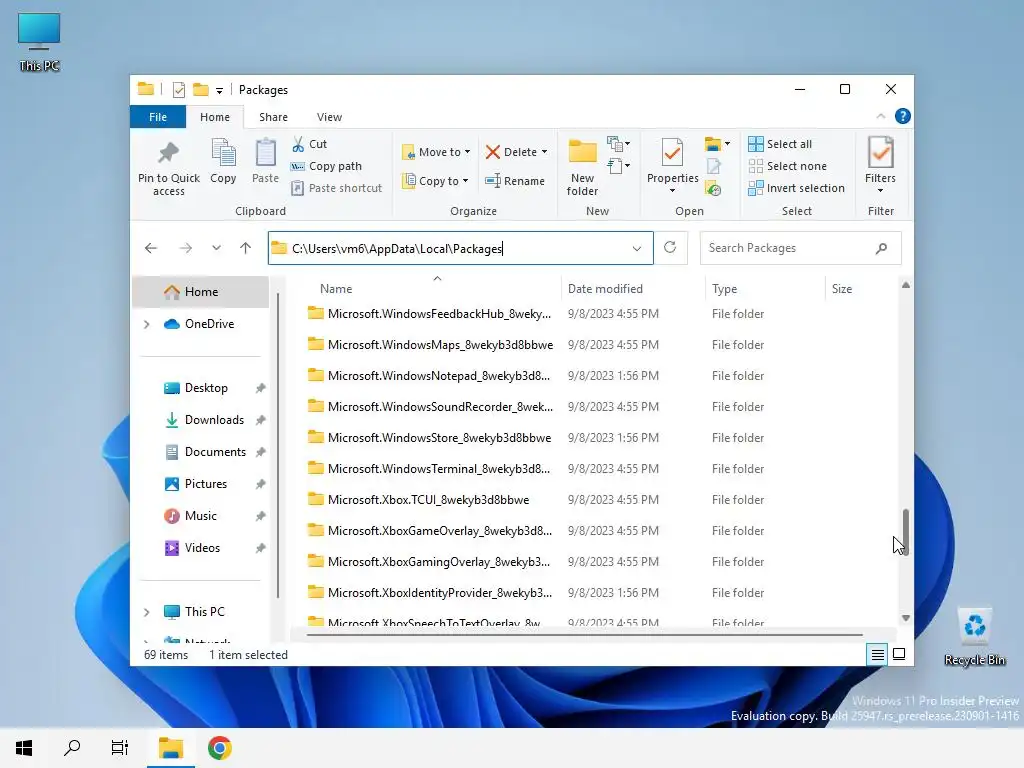Click the History icon in Open group
The height and width of the screenshot is (768, 1024).
tap(713, 189)
